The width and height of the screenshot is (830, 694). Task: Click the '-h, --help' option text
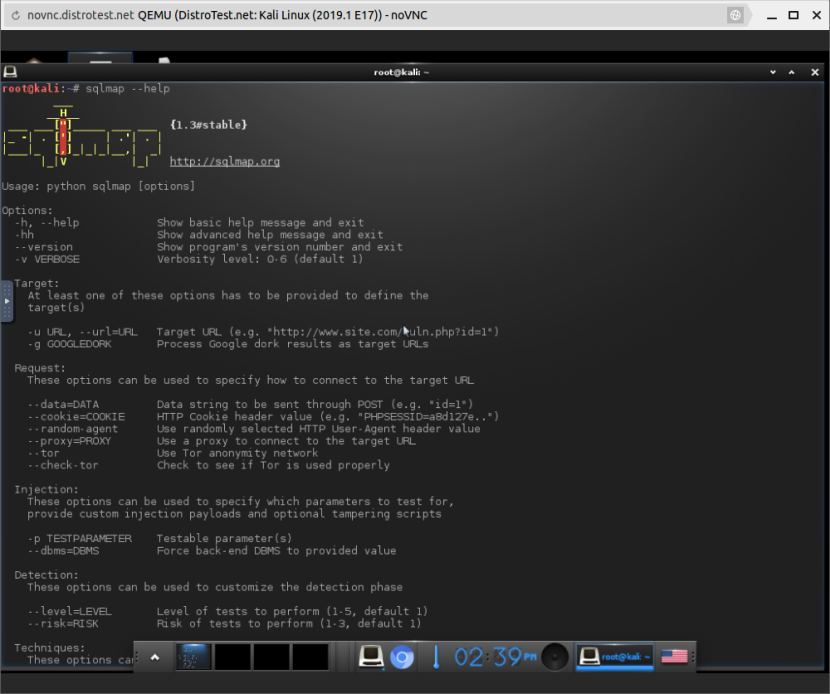tap(47, 222)
